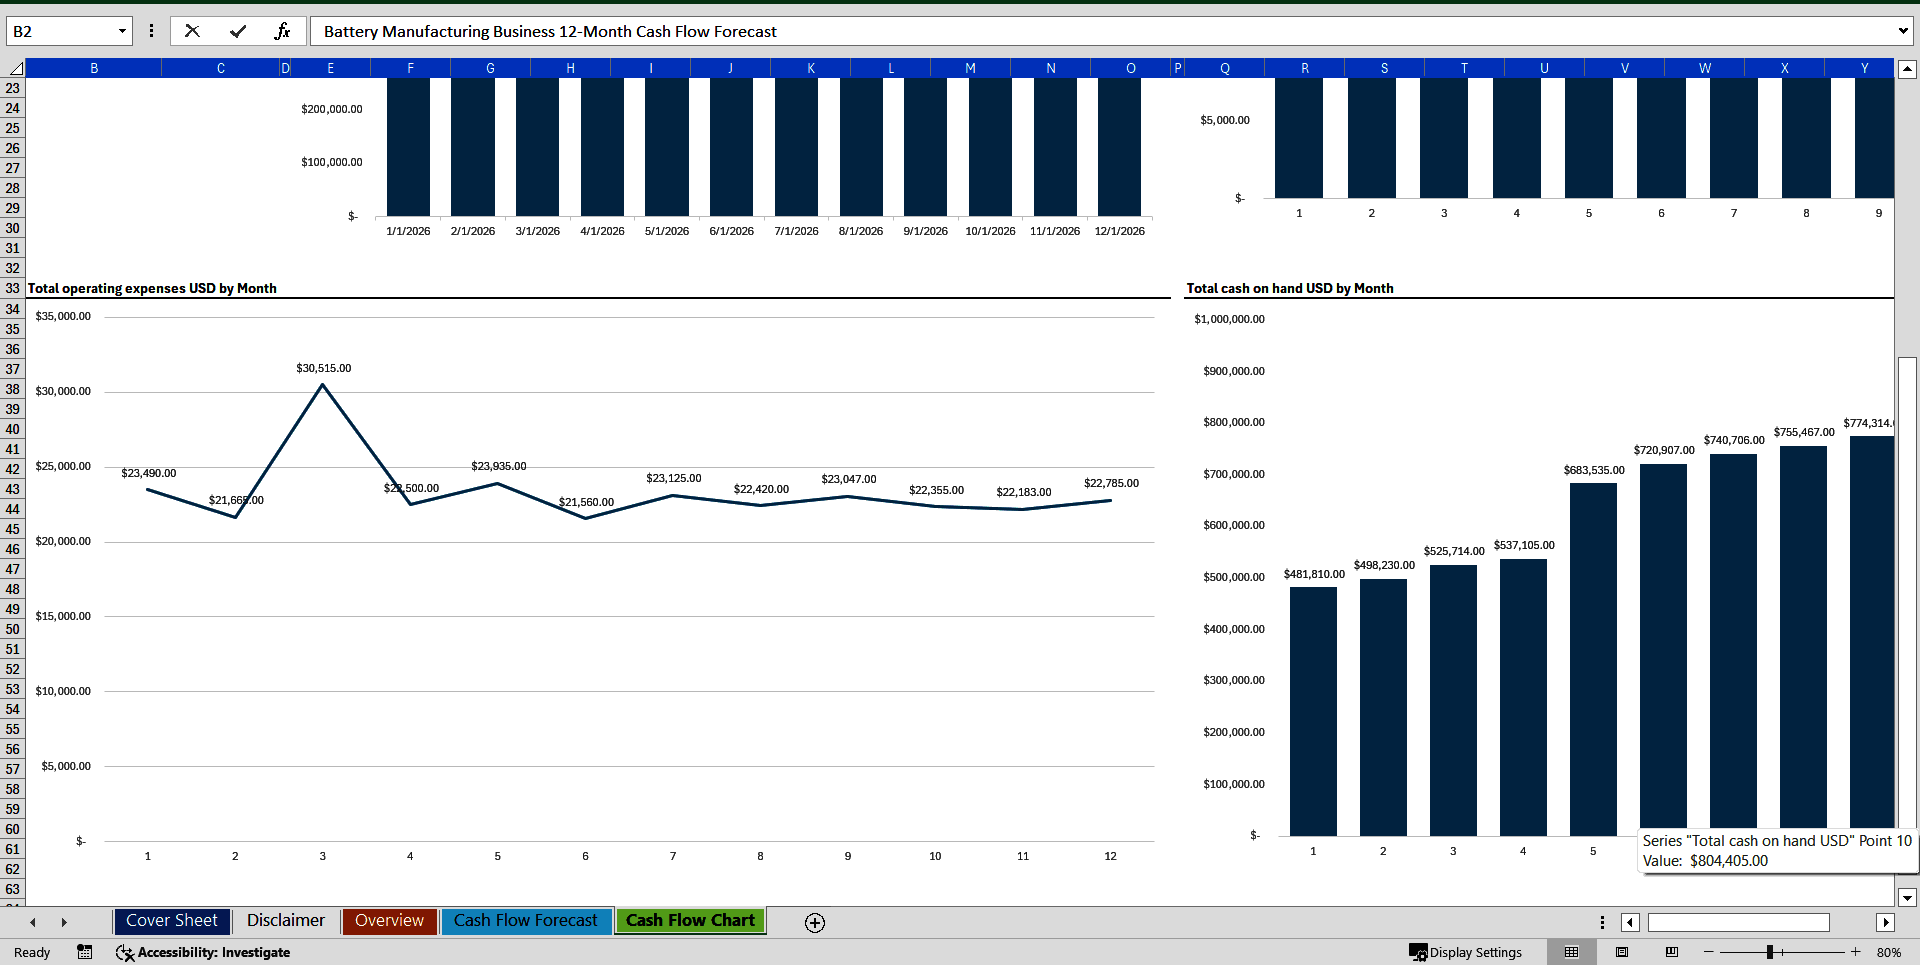Image resolution: width=1920 pixels, height=966 pixels.
Task: Expand the formula bar with its arrow
Action: [1903, 30]
